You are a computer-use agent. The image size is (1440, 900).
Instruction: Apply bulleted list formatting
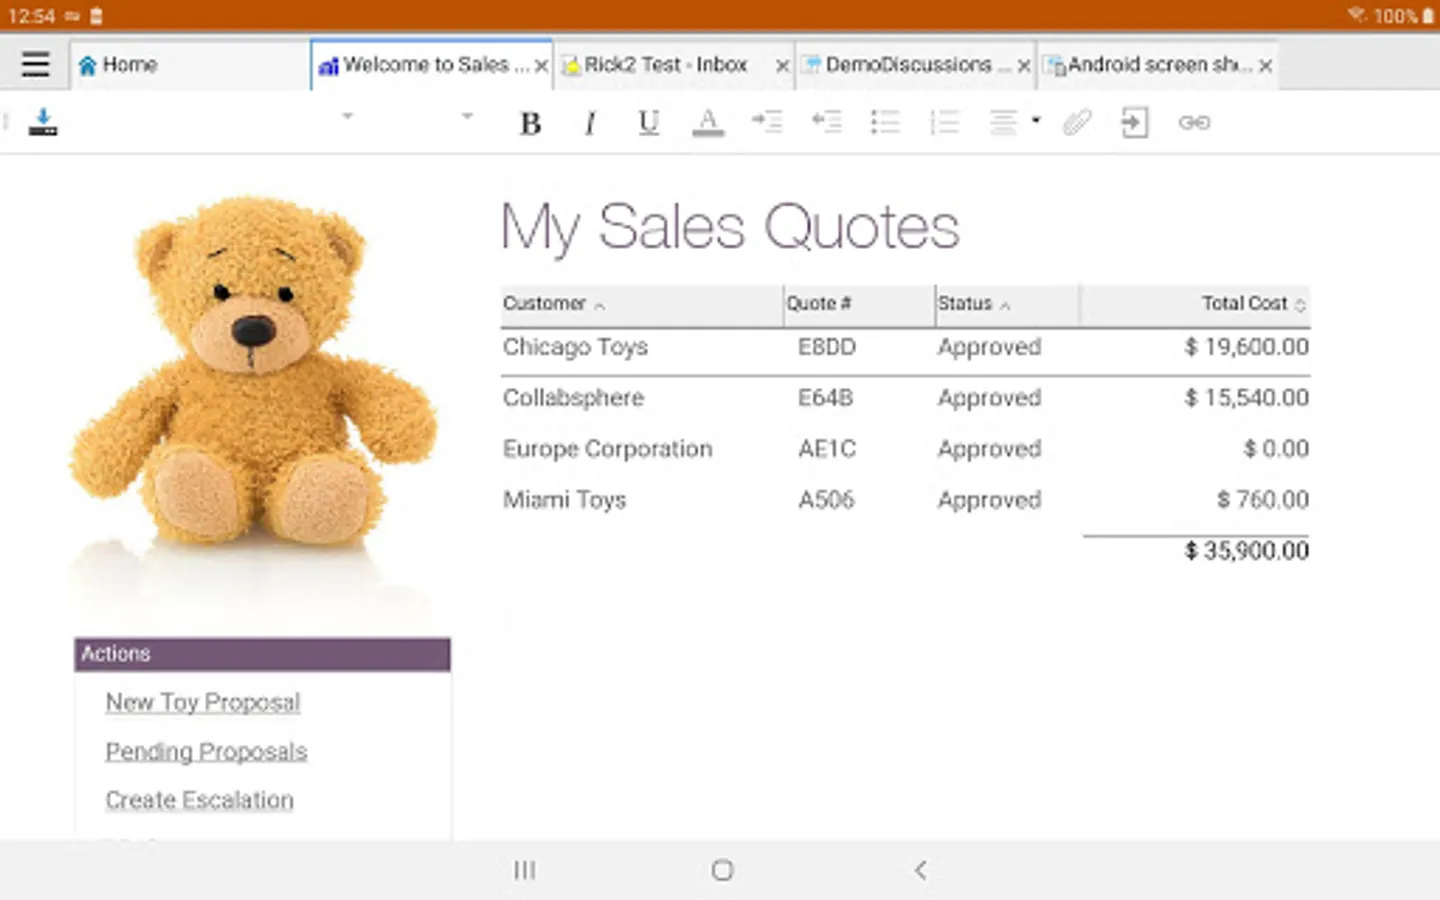(885, 122)
